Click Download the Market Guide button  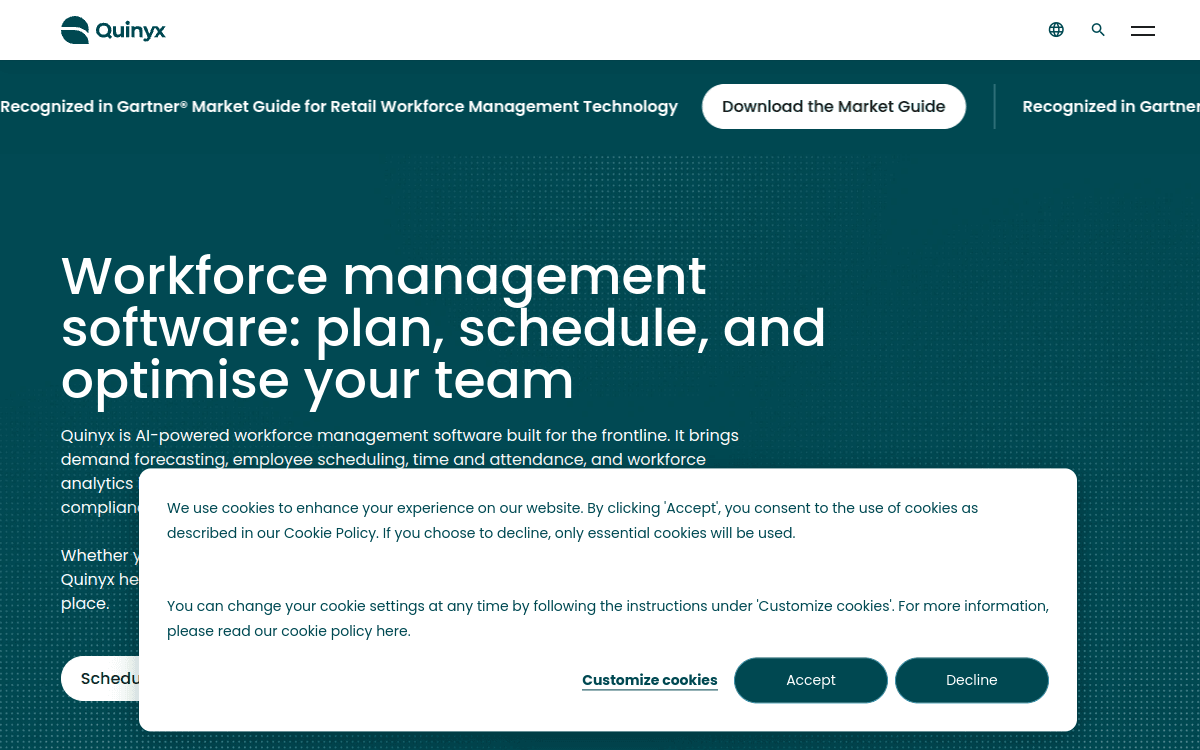[x=834, y=107]
